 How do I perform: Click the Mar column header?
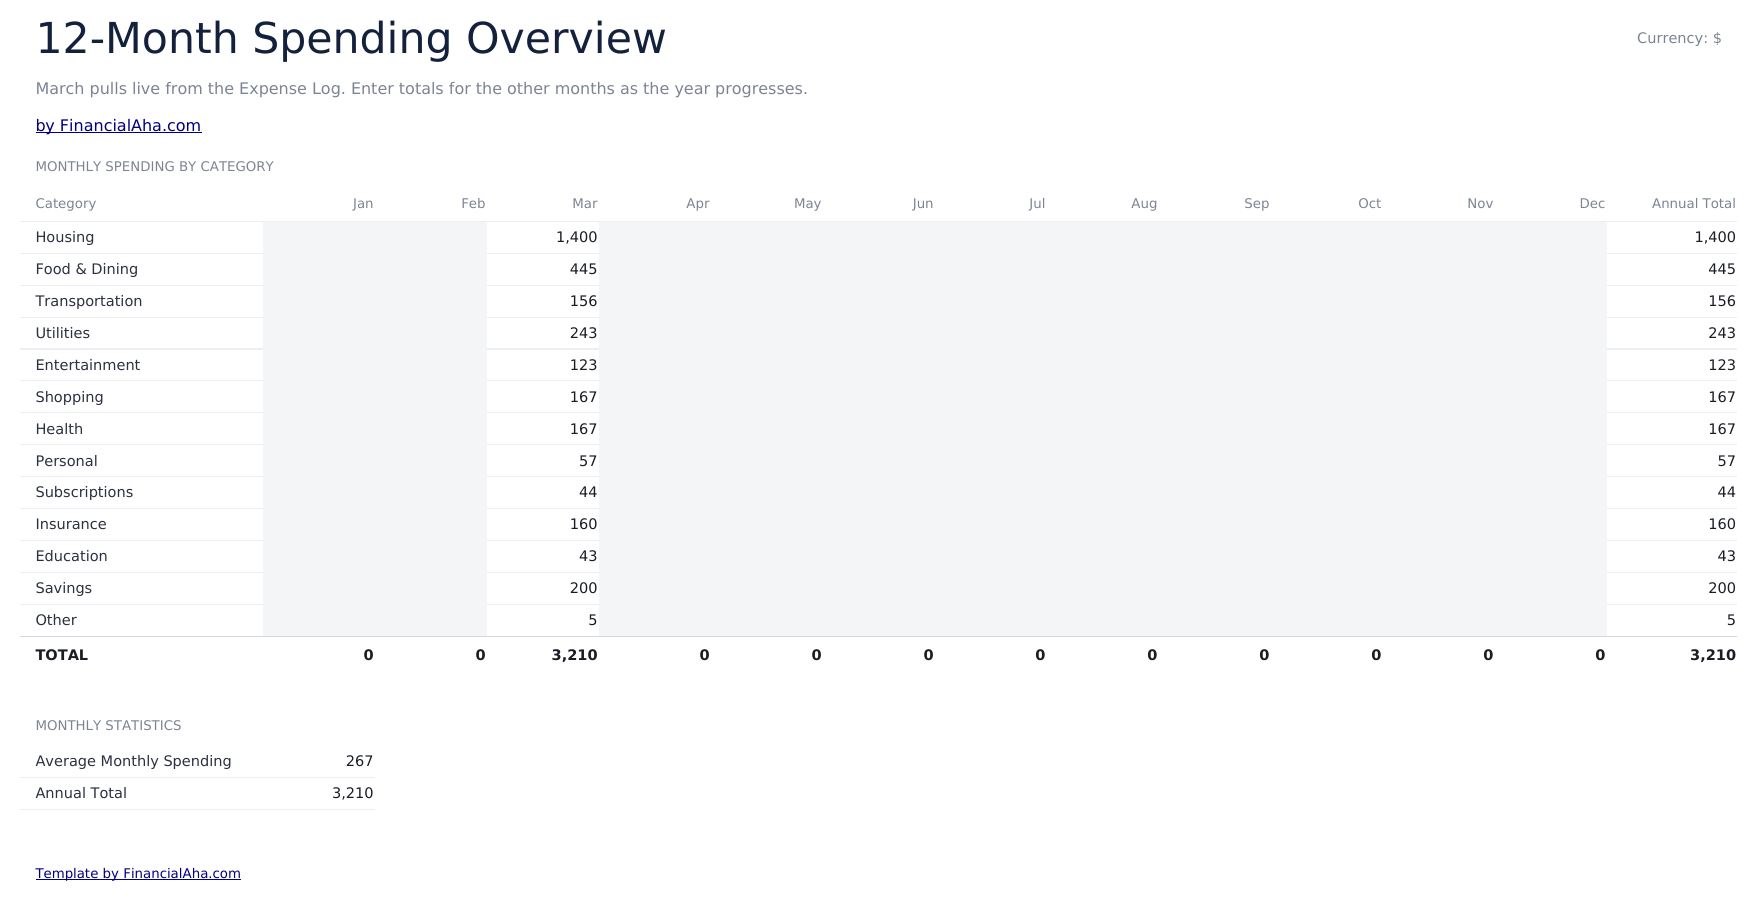coord(585,203)
